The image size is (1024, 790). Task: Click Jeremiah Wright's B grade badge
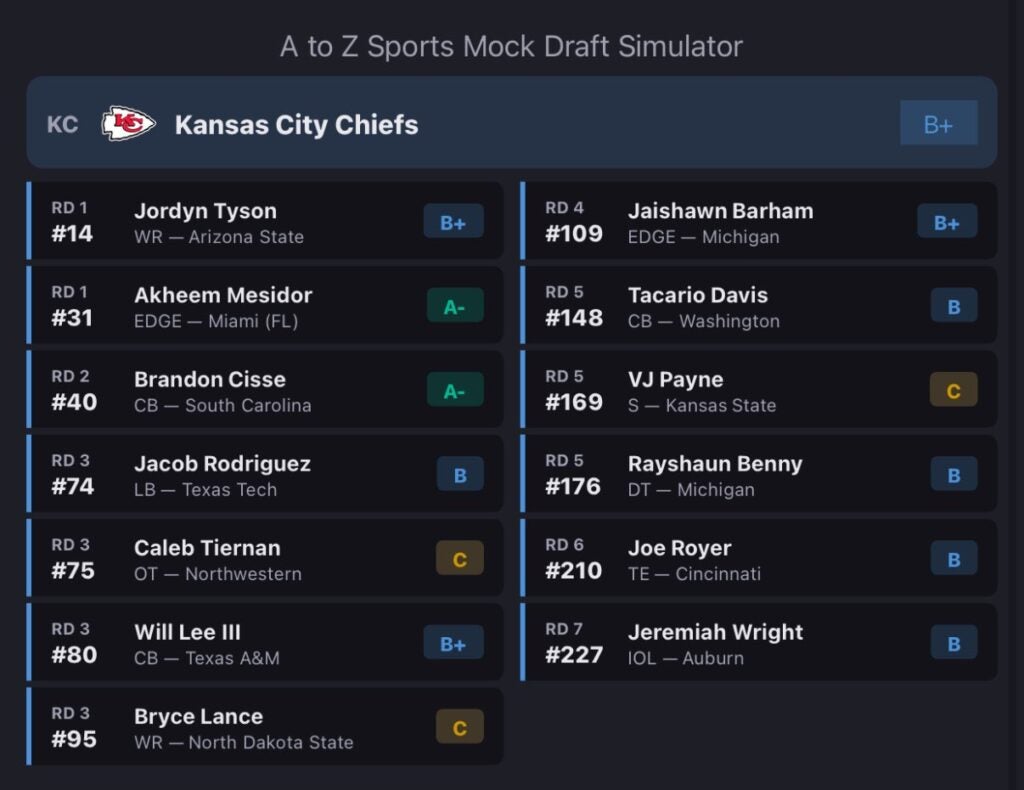point(953,642)
